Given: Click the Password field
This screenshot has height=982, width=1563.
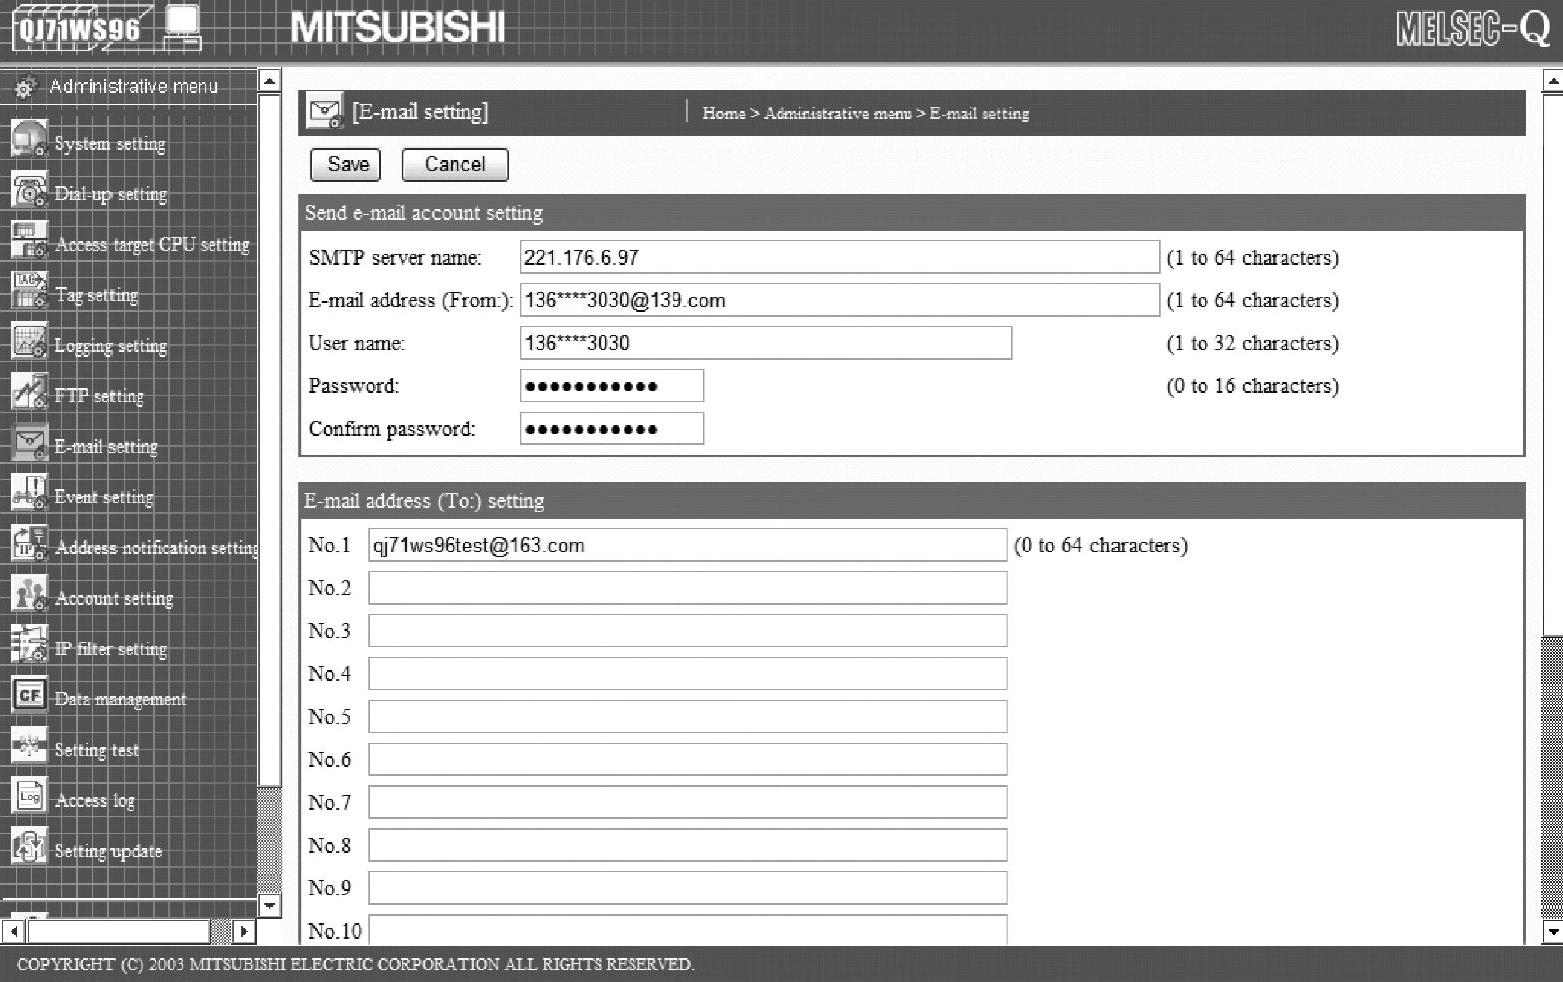Looking at the screenshot, I should (612, 386).
